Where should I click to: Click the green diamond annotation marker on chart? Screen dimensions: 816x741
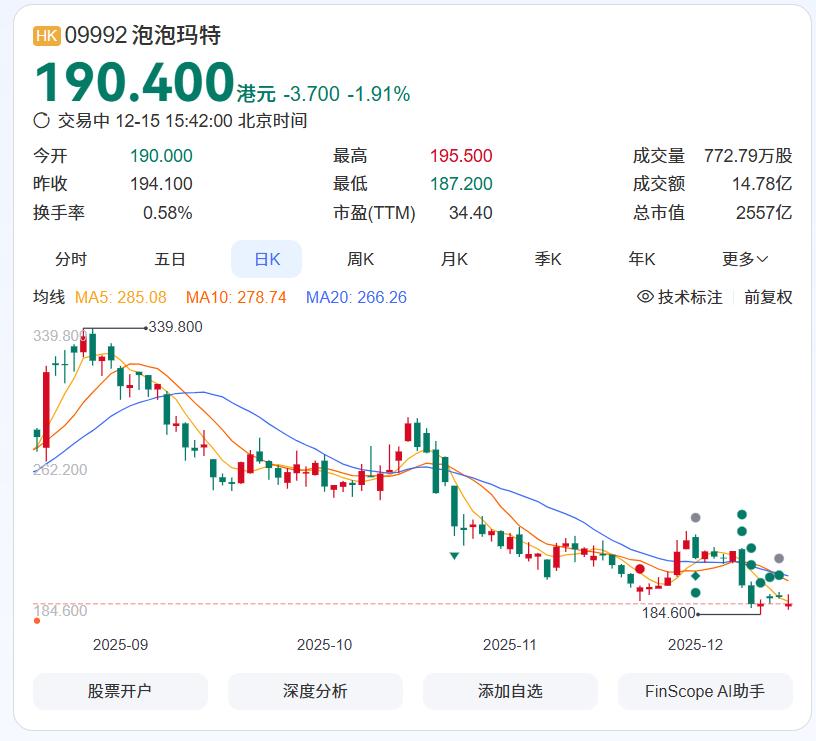[x=696, y=576]
